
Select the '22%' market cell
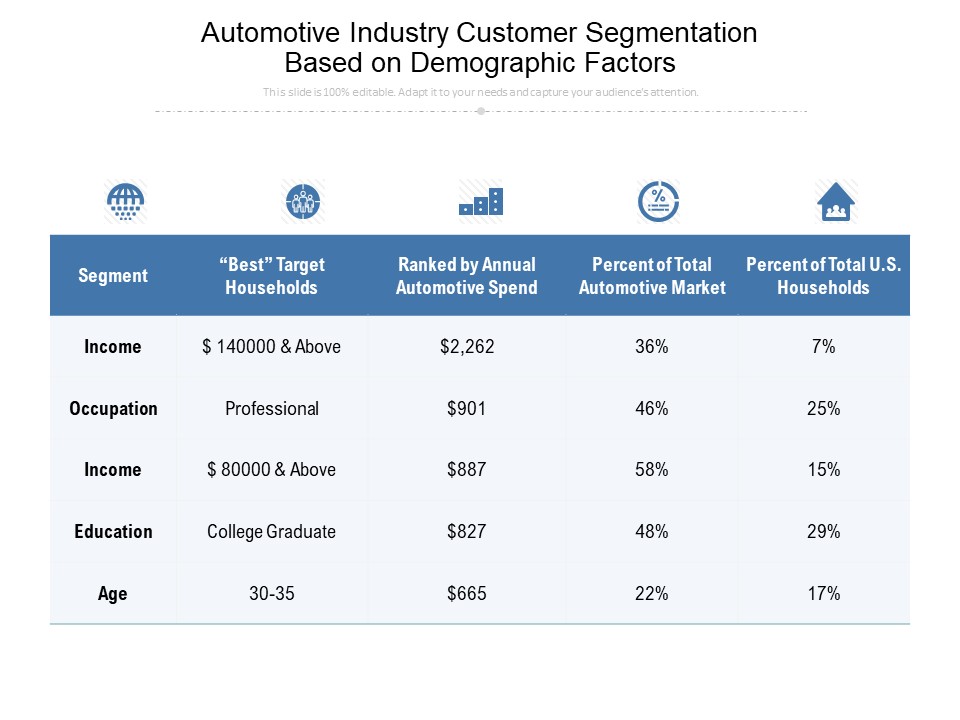651,593
